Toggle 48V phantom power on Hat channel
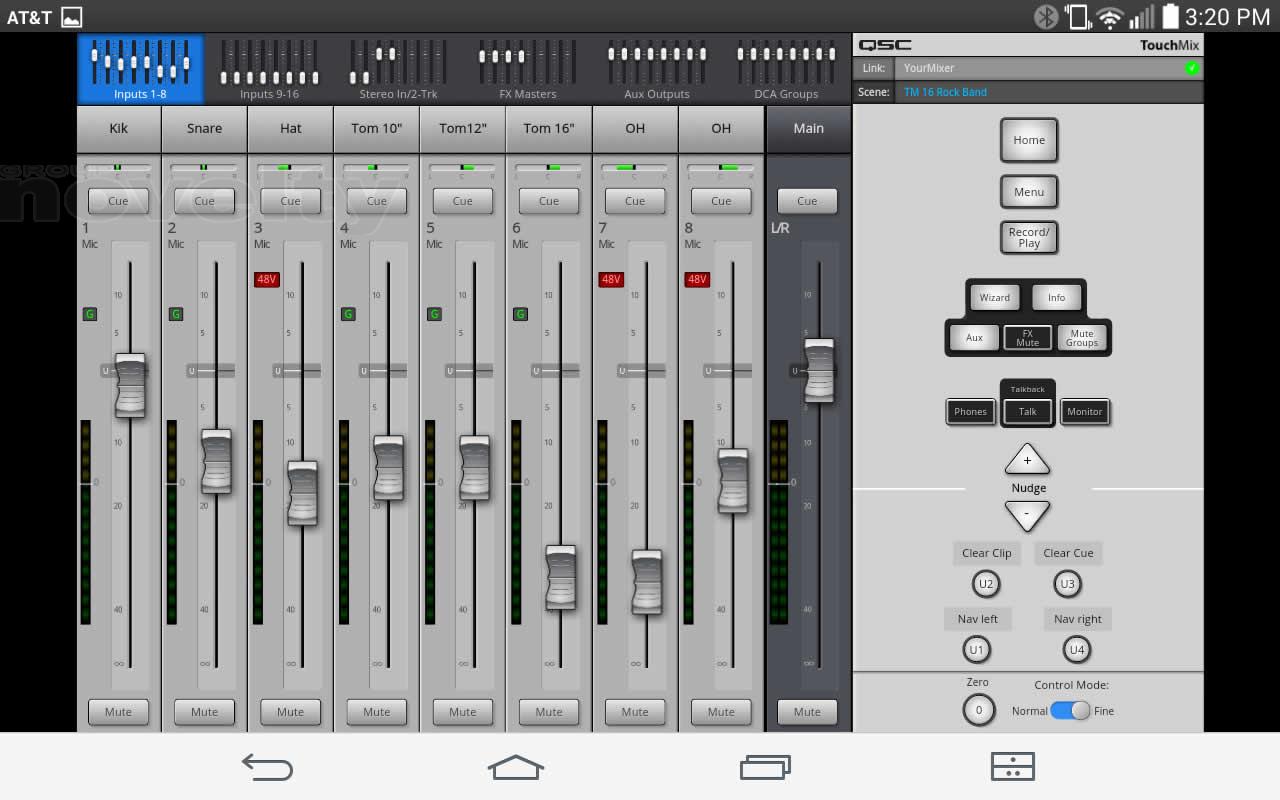Image resolution: width=1280 pixels, height=800 pixels. pos(266,280)
